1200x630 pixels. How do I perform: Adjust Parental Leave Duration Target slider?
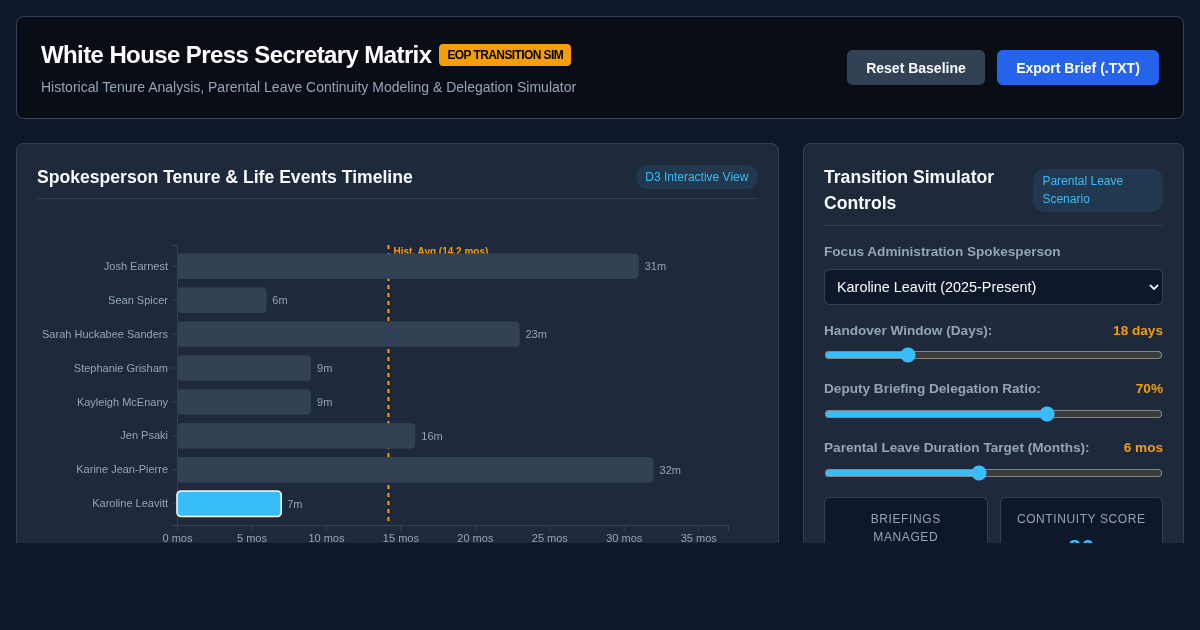point(993,473)
